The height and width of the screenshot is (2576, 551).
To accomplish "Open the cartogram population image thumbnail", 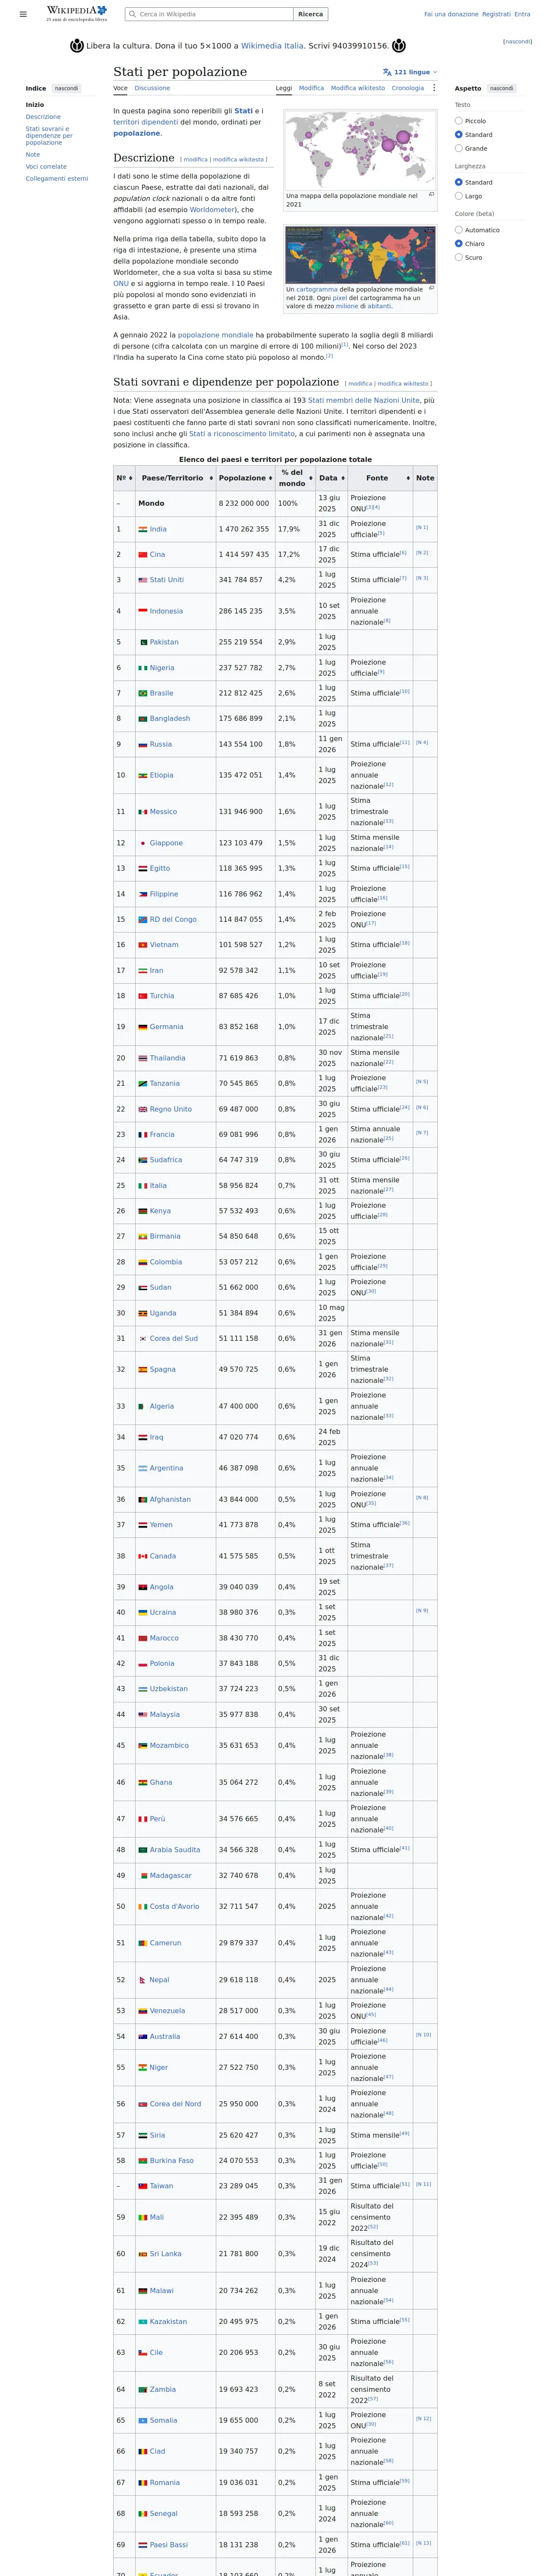I will coord(360,255).
